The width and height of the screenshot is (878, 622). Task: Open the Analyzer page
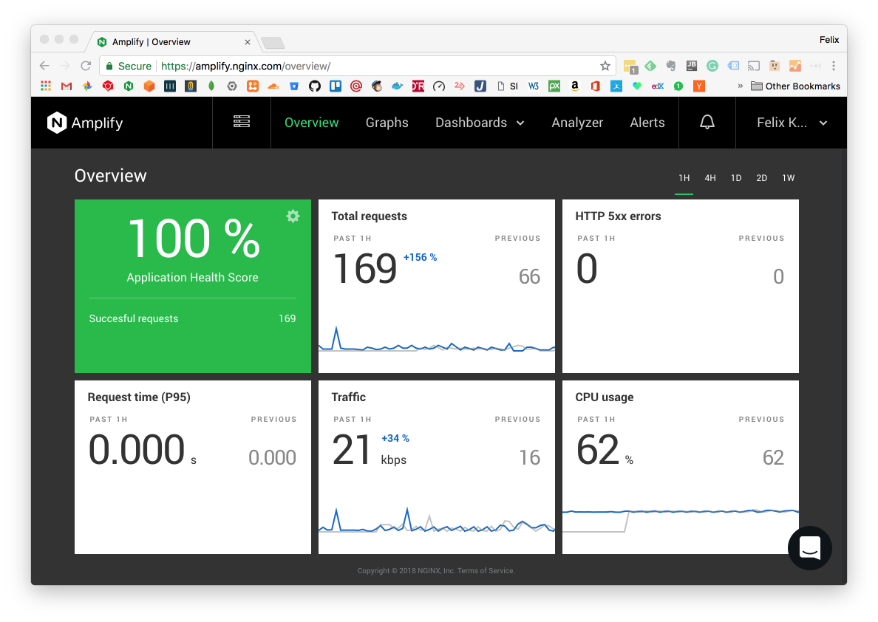577,123
